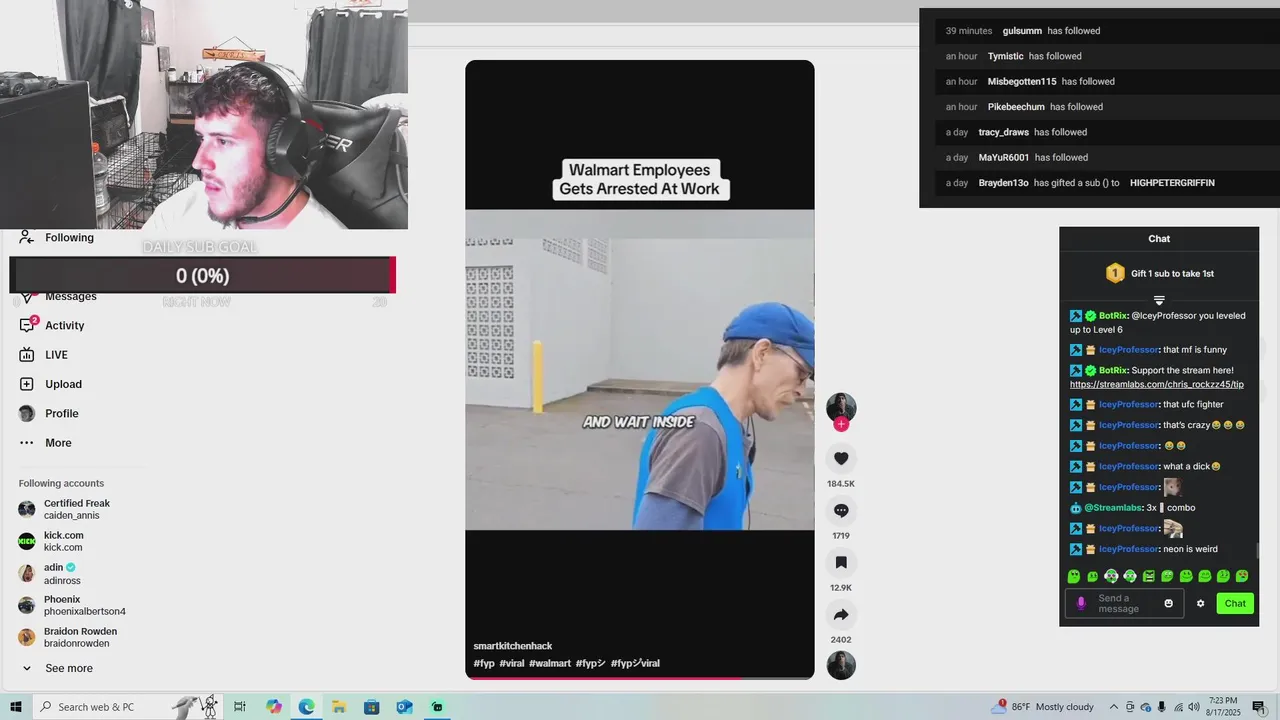Image resolution: width=1280 pixels, height=720 pixels.
Task: Click the #walmart hashtag
Action: [x=550, y=663]
